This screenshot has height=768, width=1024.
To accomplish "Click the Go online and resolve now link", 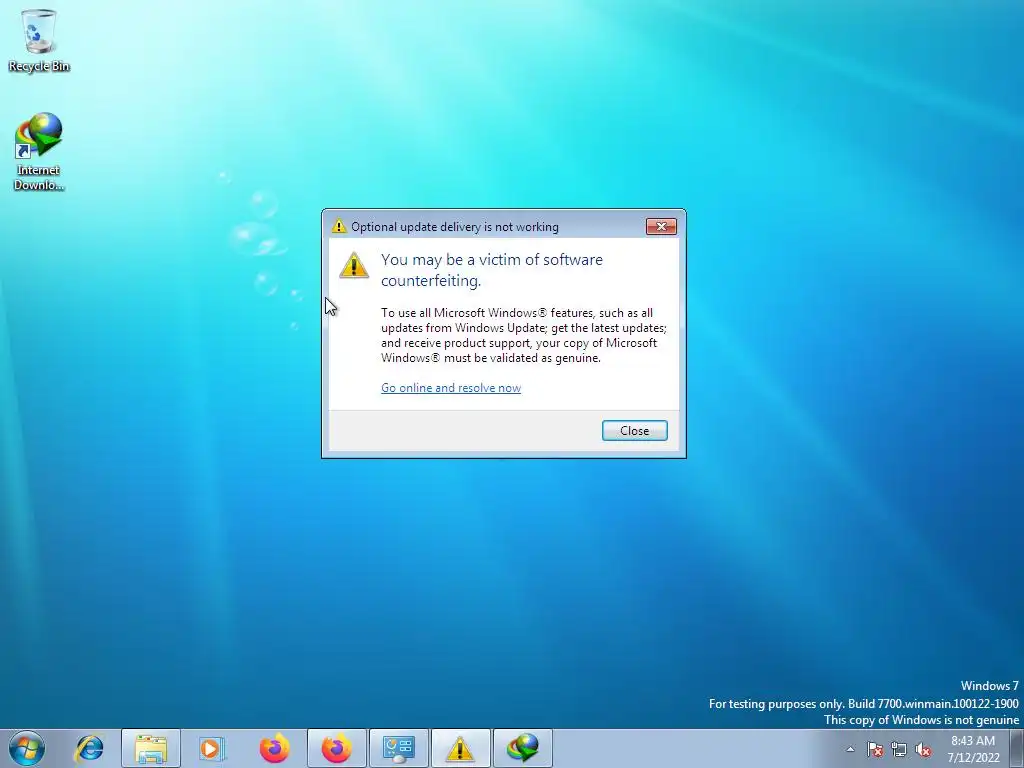I will pos(451,388).
